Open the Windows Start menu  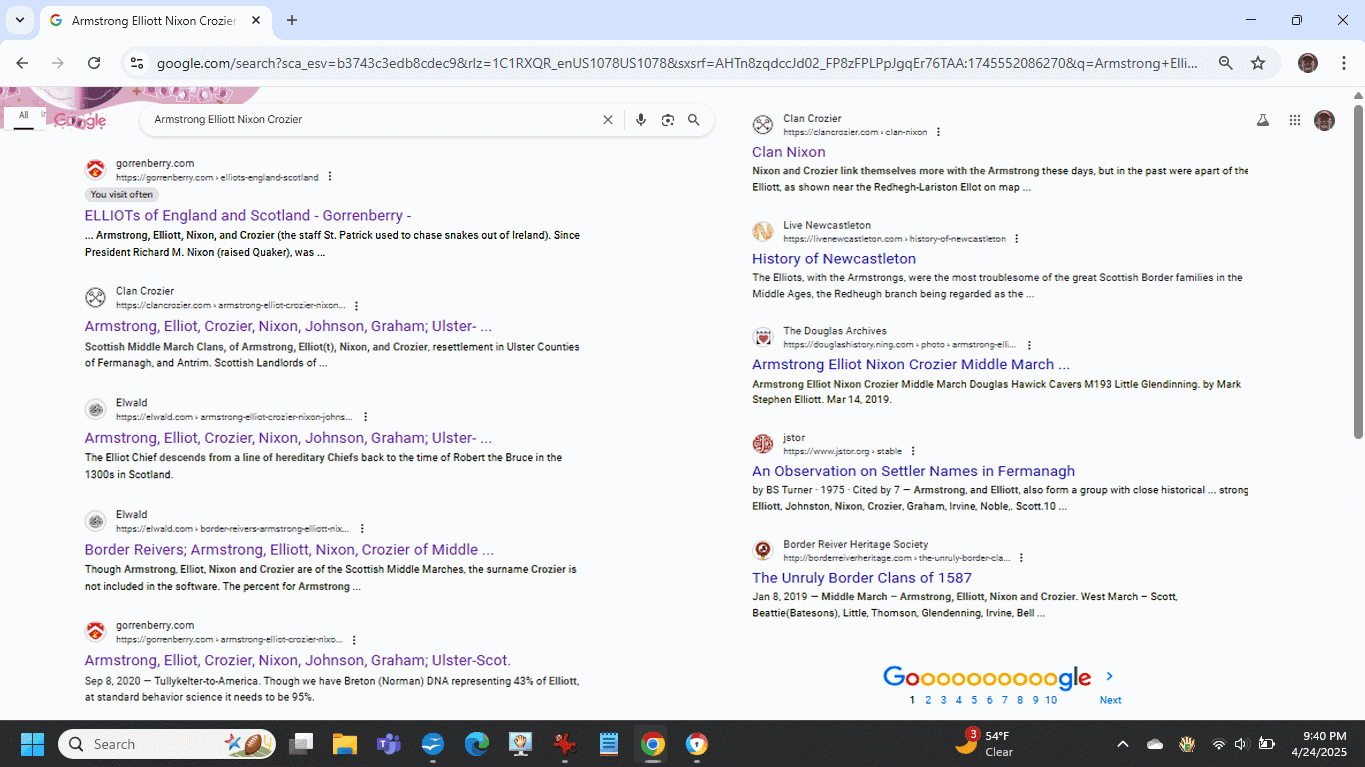[32, 744]
